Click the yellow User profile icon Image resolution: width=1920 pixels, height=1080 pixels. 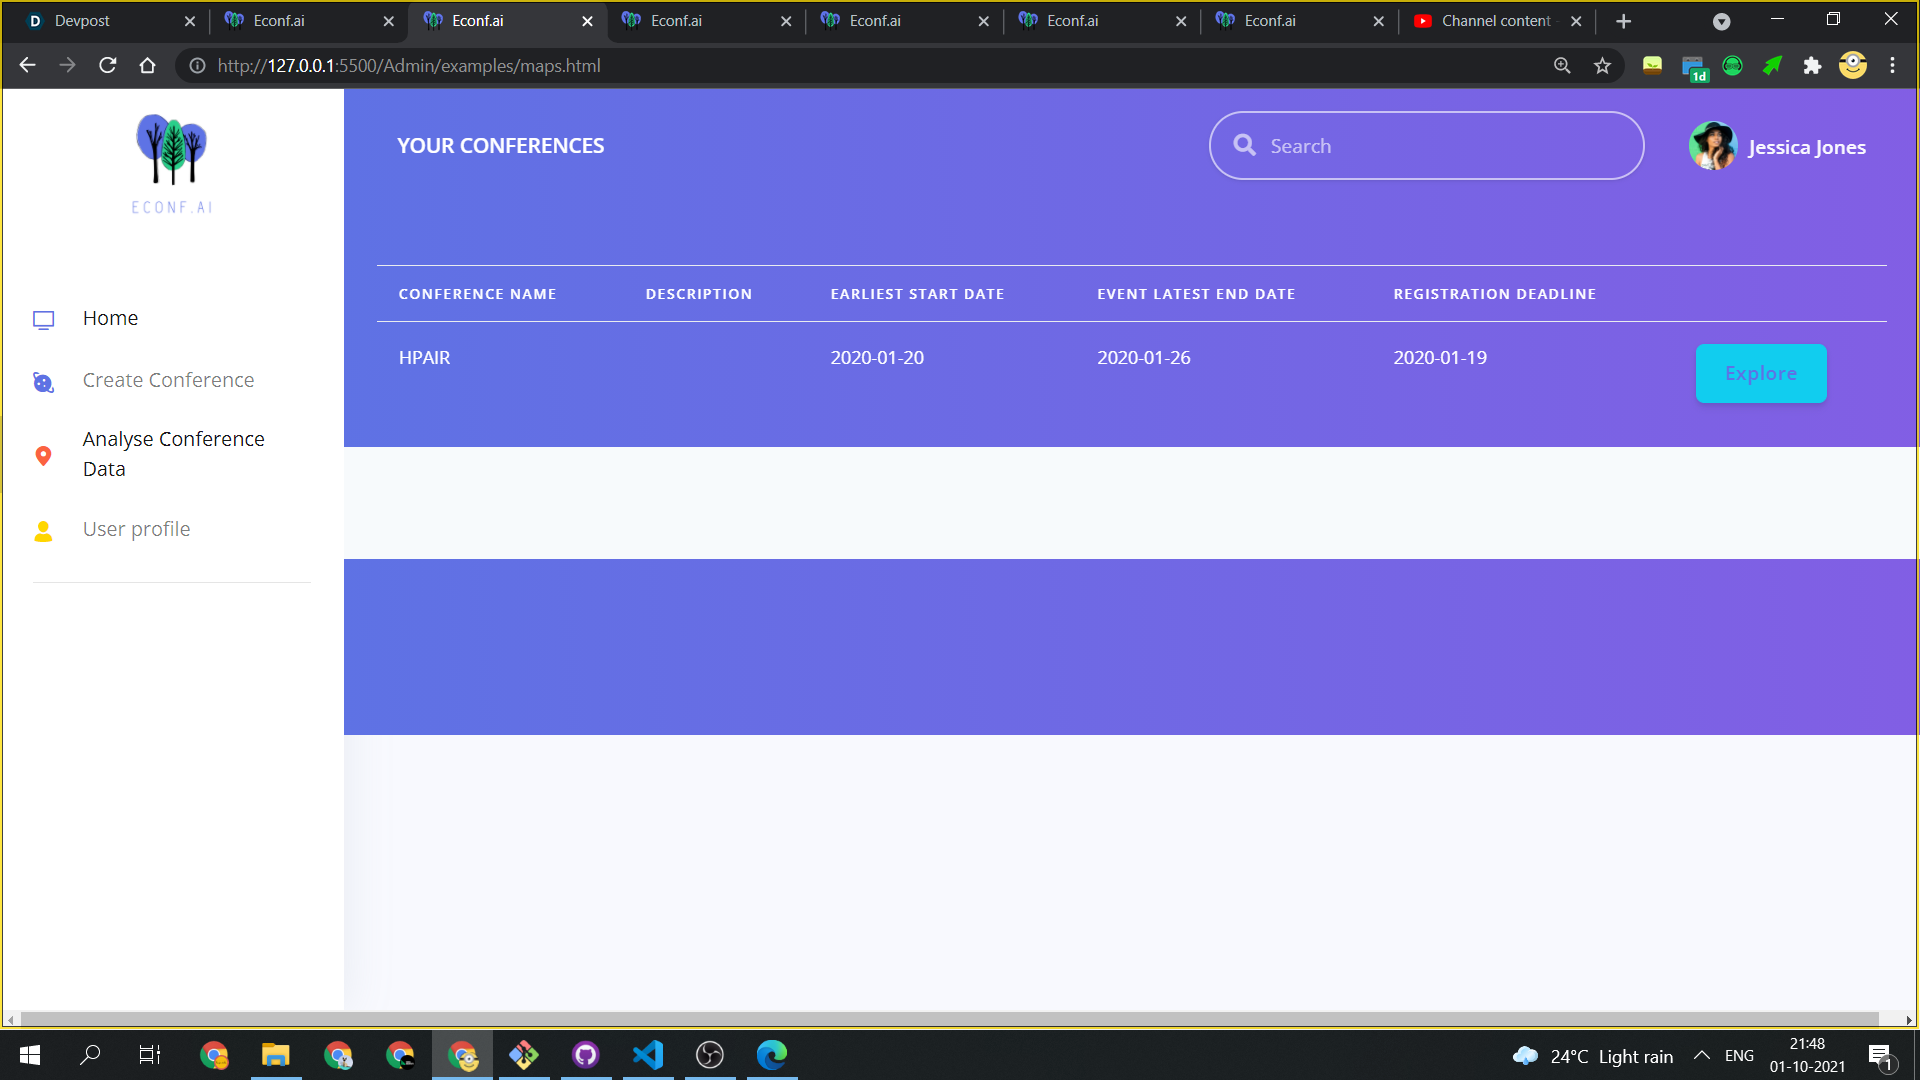coord(43,531)
